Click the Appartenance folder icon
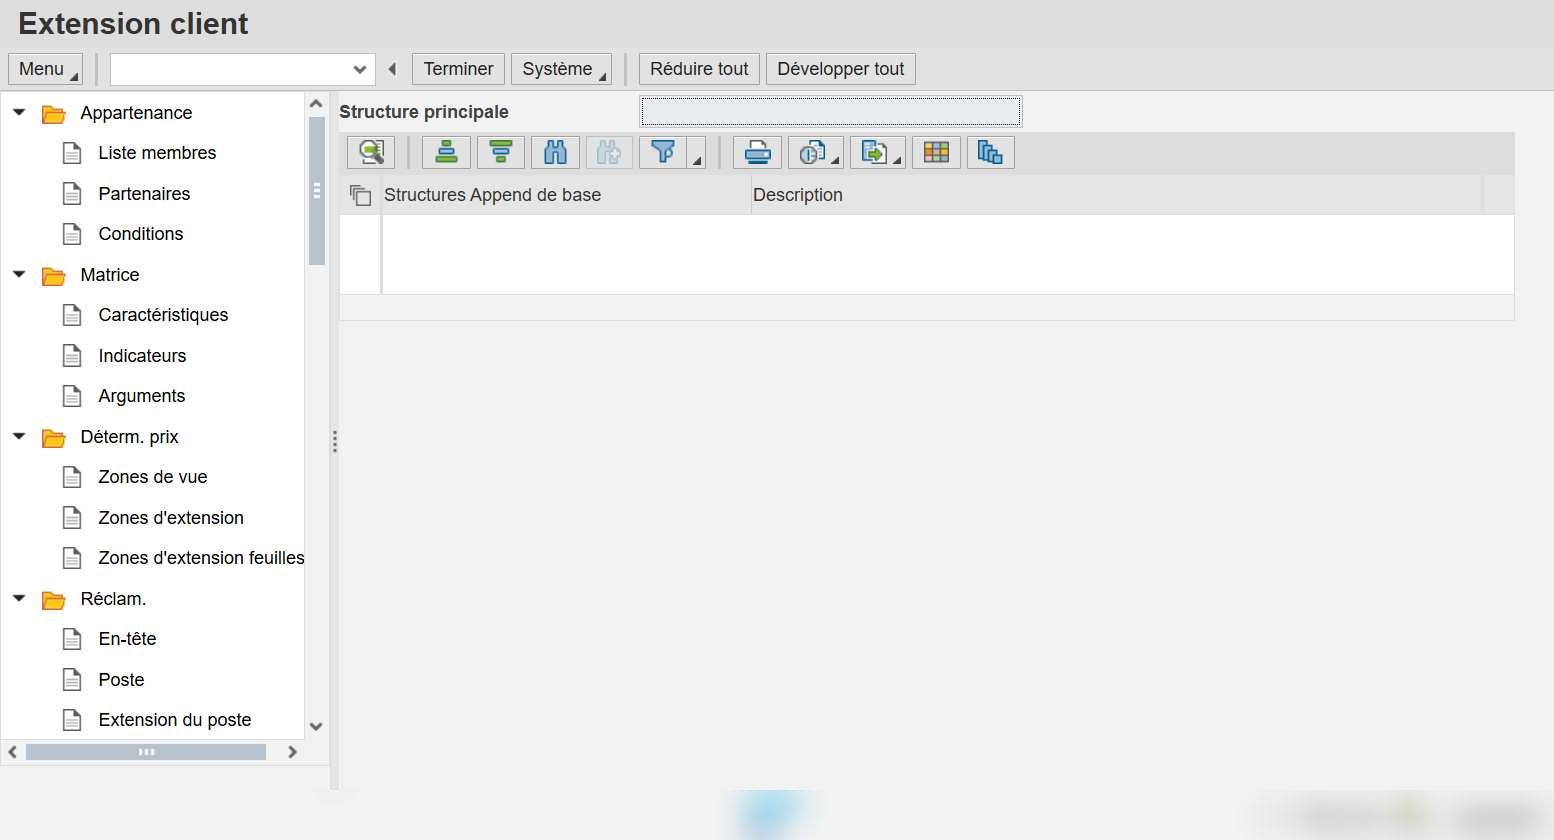The height and width of the screenshot is (840, 1554). pos(53,114)
